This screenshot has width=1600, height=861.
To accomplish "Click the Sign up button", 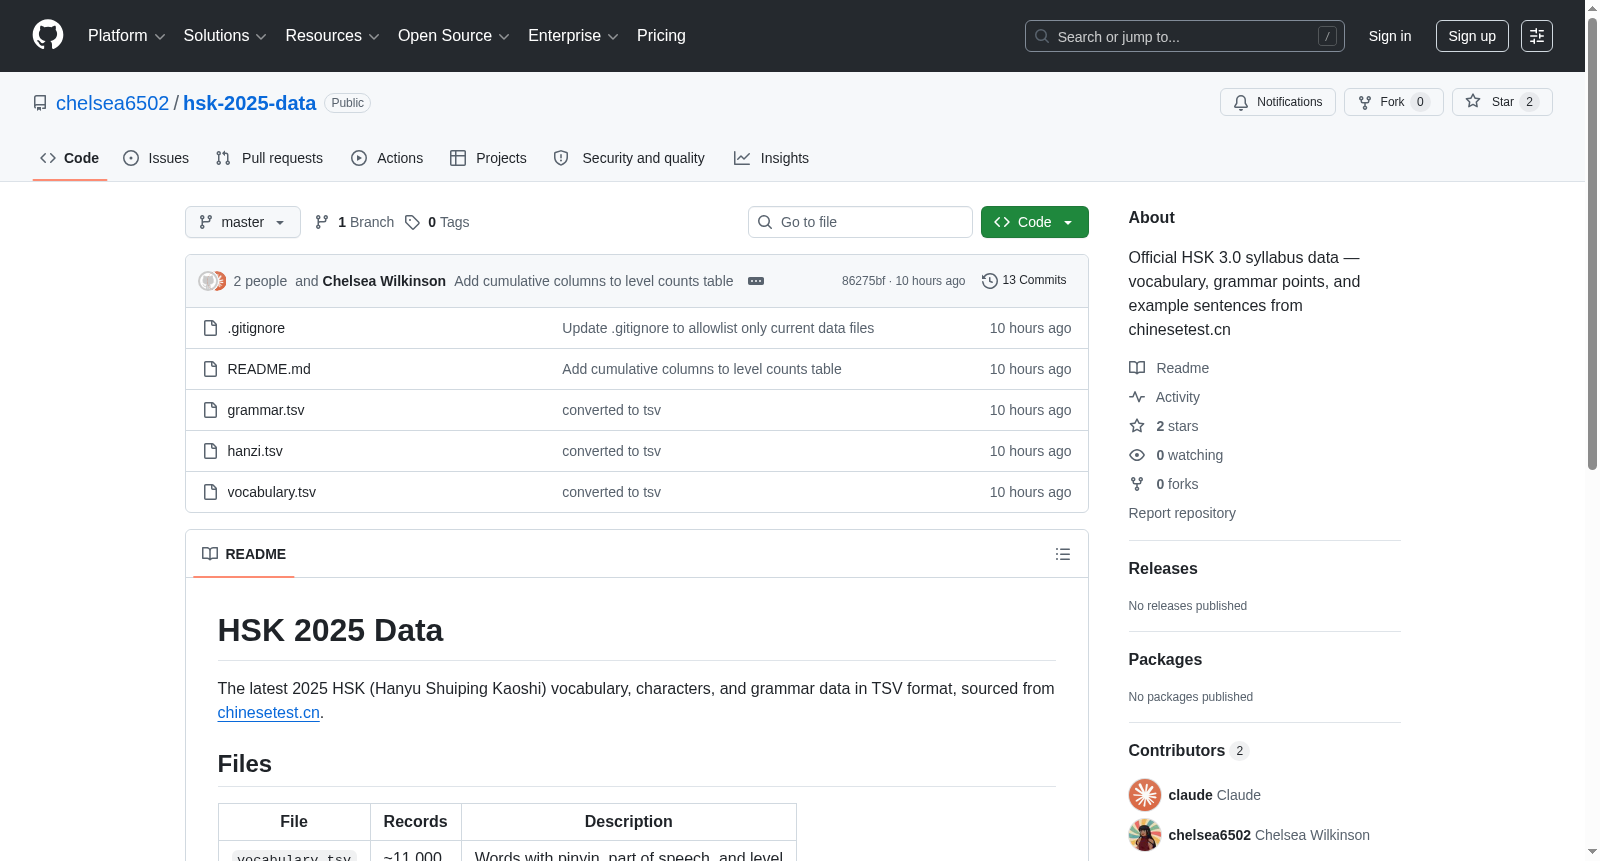I will [1472, 36].
